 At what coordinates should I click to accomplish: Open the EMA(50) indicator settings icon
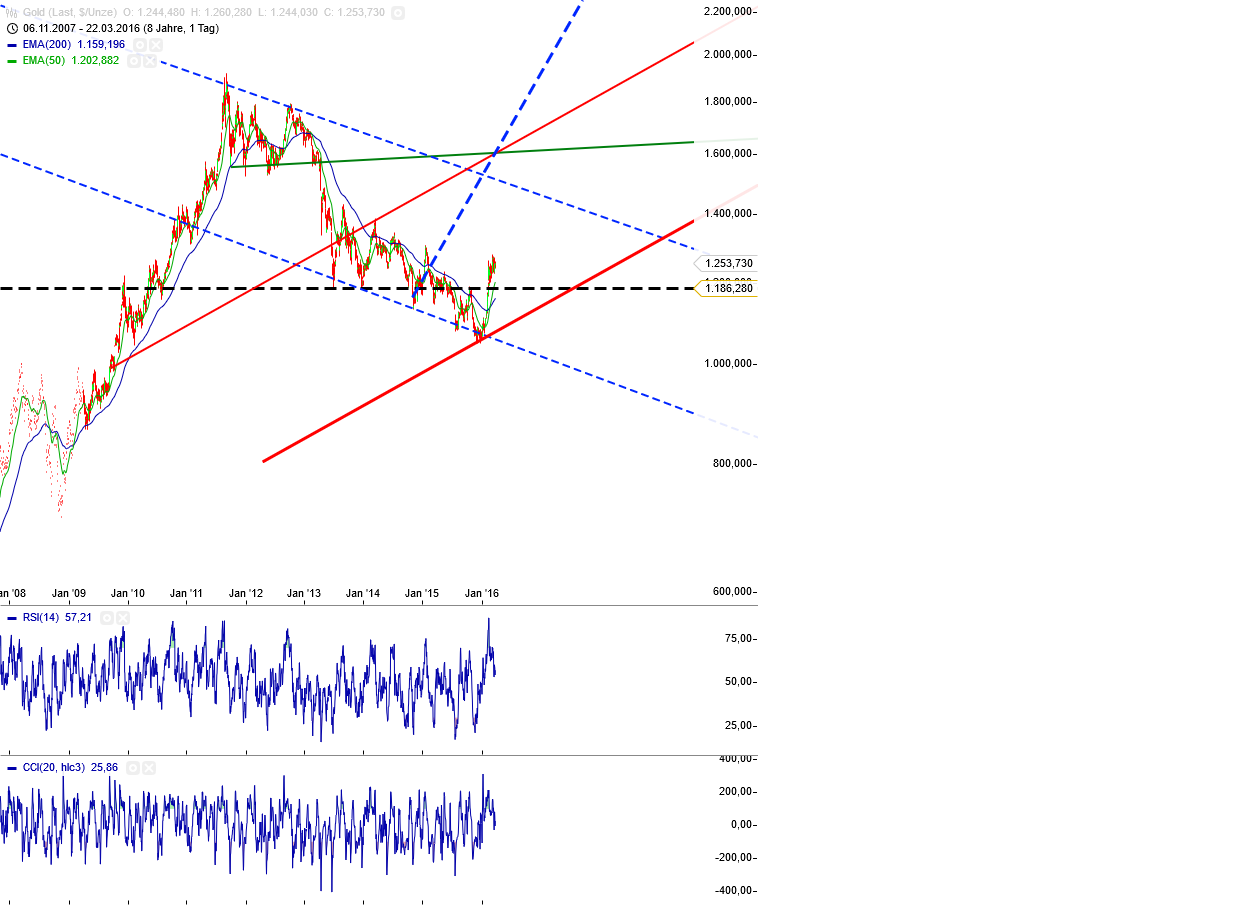[134, 61]
